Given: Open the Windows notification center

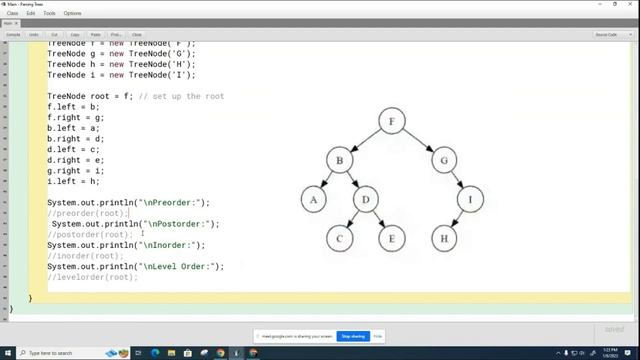Looking at the screenshot, I should (628, 353).
